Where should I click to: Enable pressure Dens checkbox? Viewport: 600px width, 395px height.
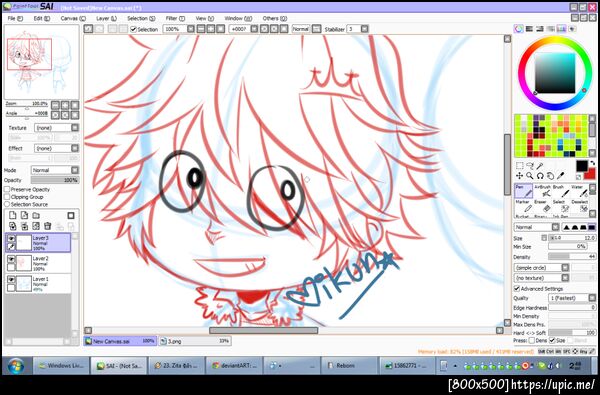click(x=532, y=340)
